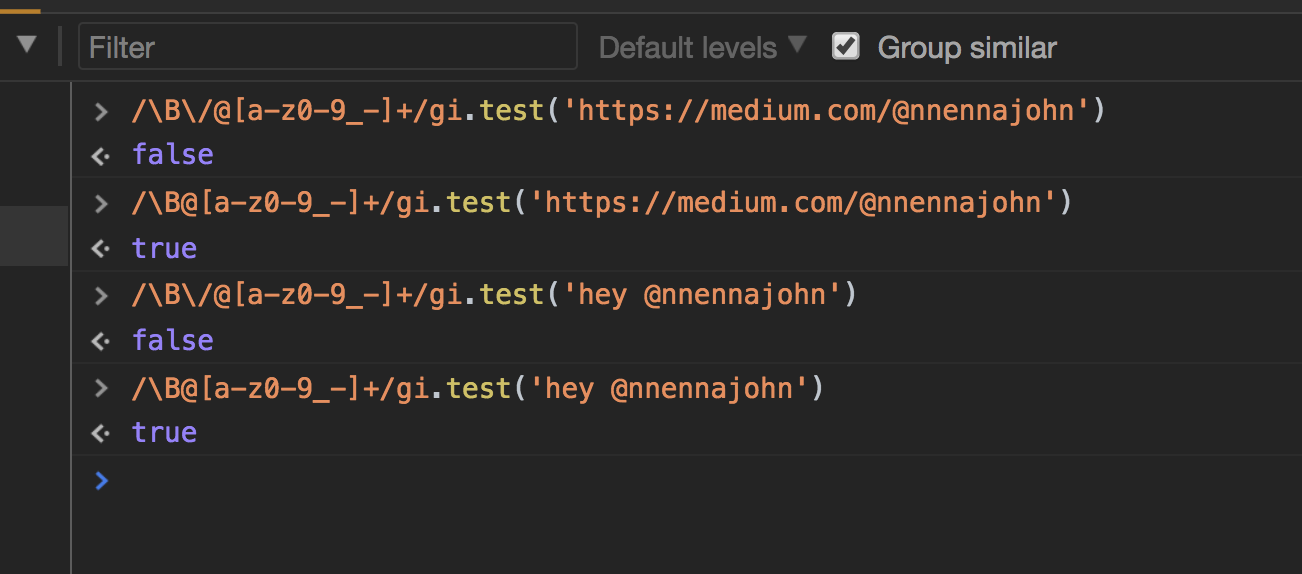Select the last true result value
The height and width of the screenshot is (574, 1302).
coord(164,432)
